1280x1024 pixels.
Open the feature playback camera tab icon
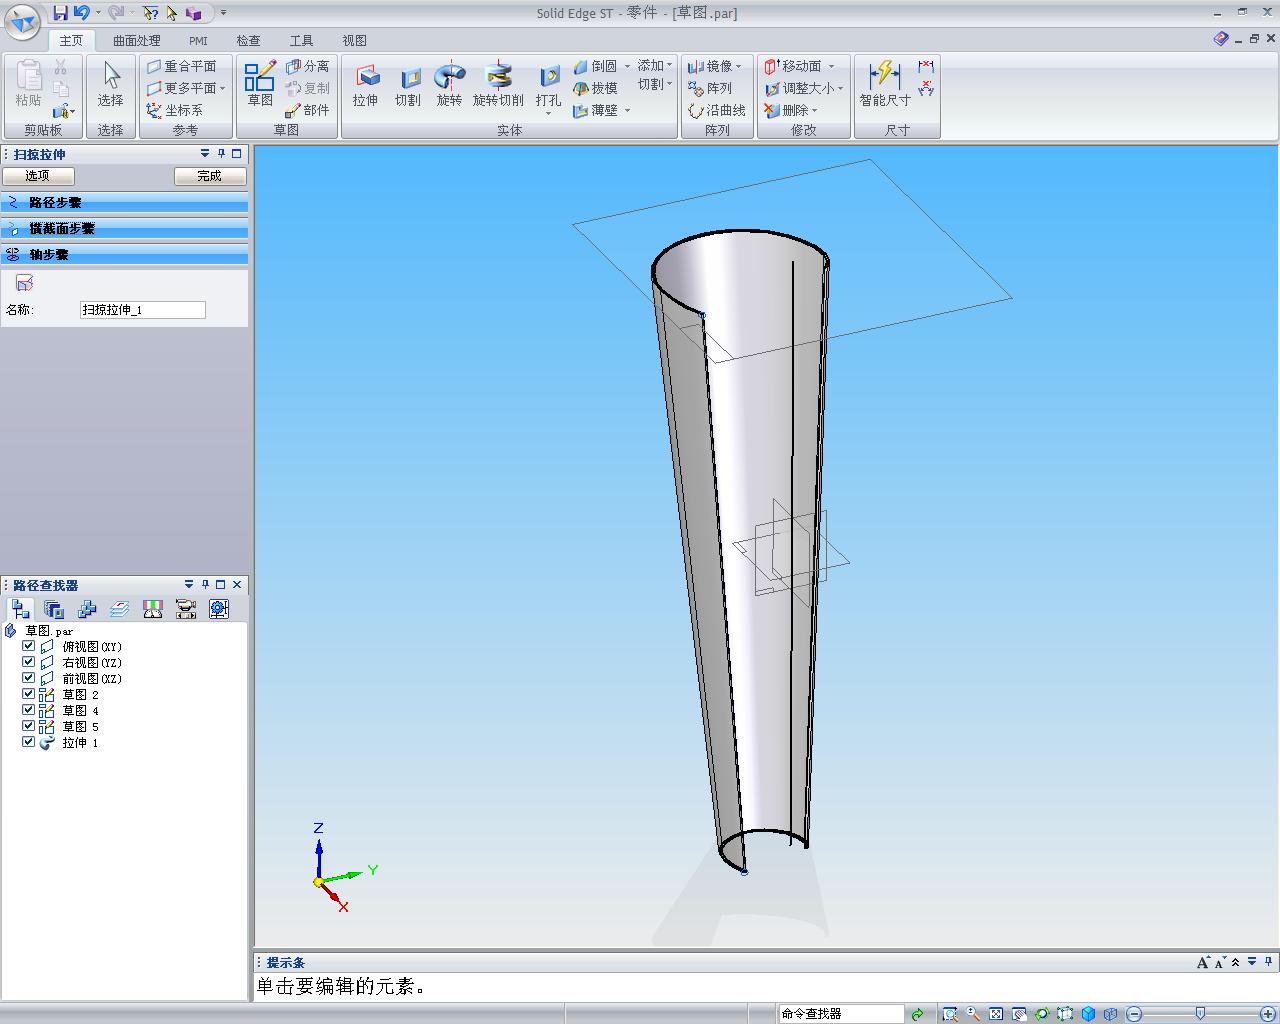click(x=186, y=609)
